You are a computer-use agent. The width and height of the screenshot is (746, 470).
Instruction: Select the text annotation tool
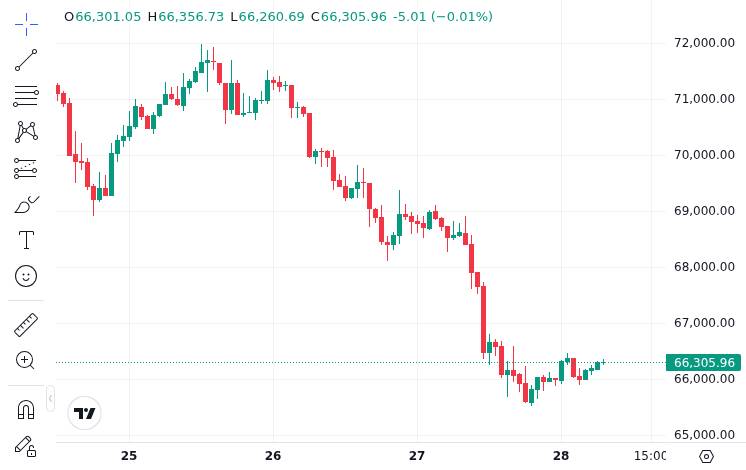26,240
